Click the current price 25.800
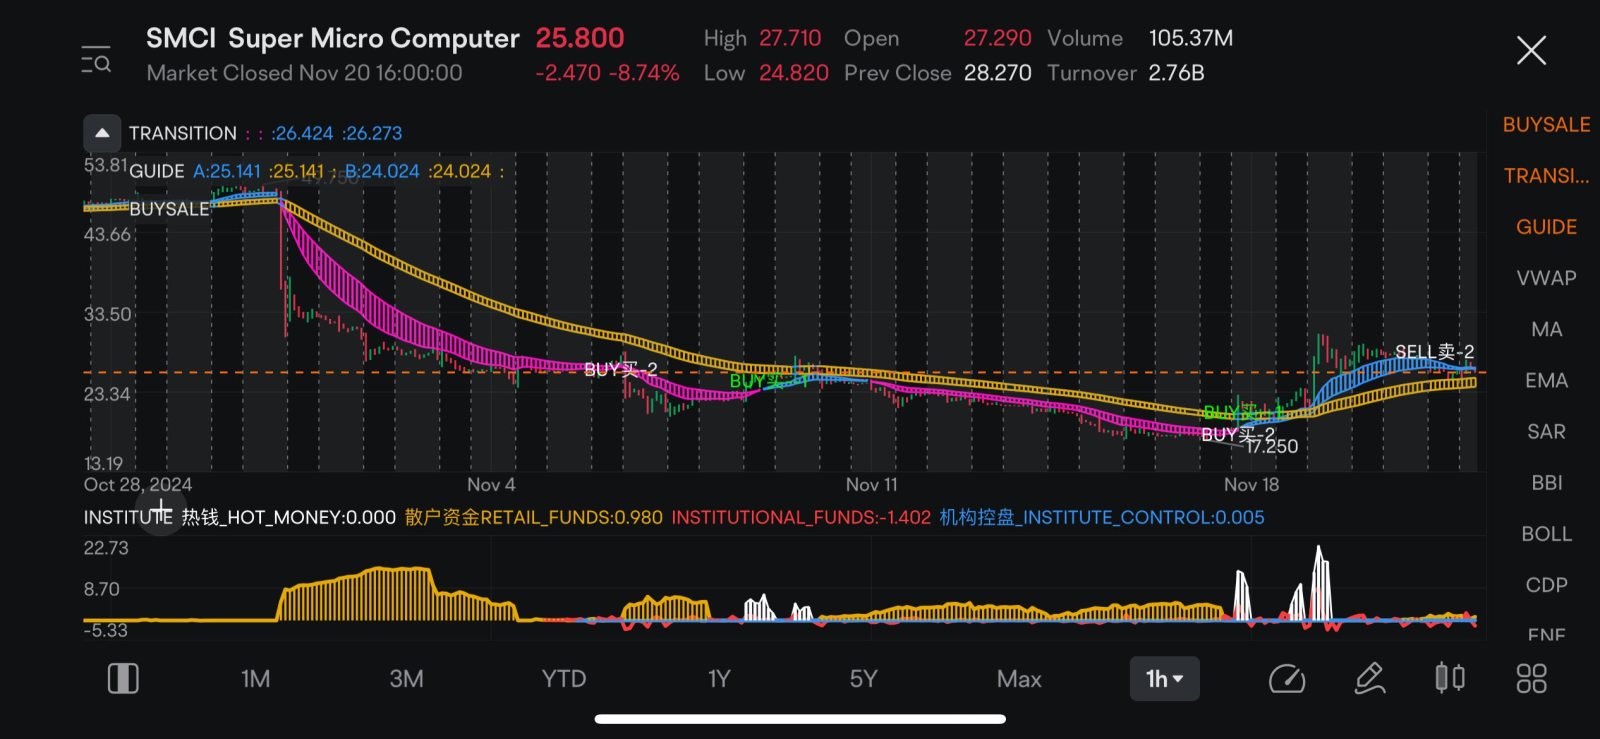Viewport: 1600px width, 739px height. 579,38
